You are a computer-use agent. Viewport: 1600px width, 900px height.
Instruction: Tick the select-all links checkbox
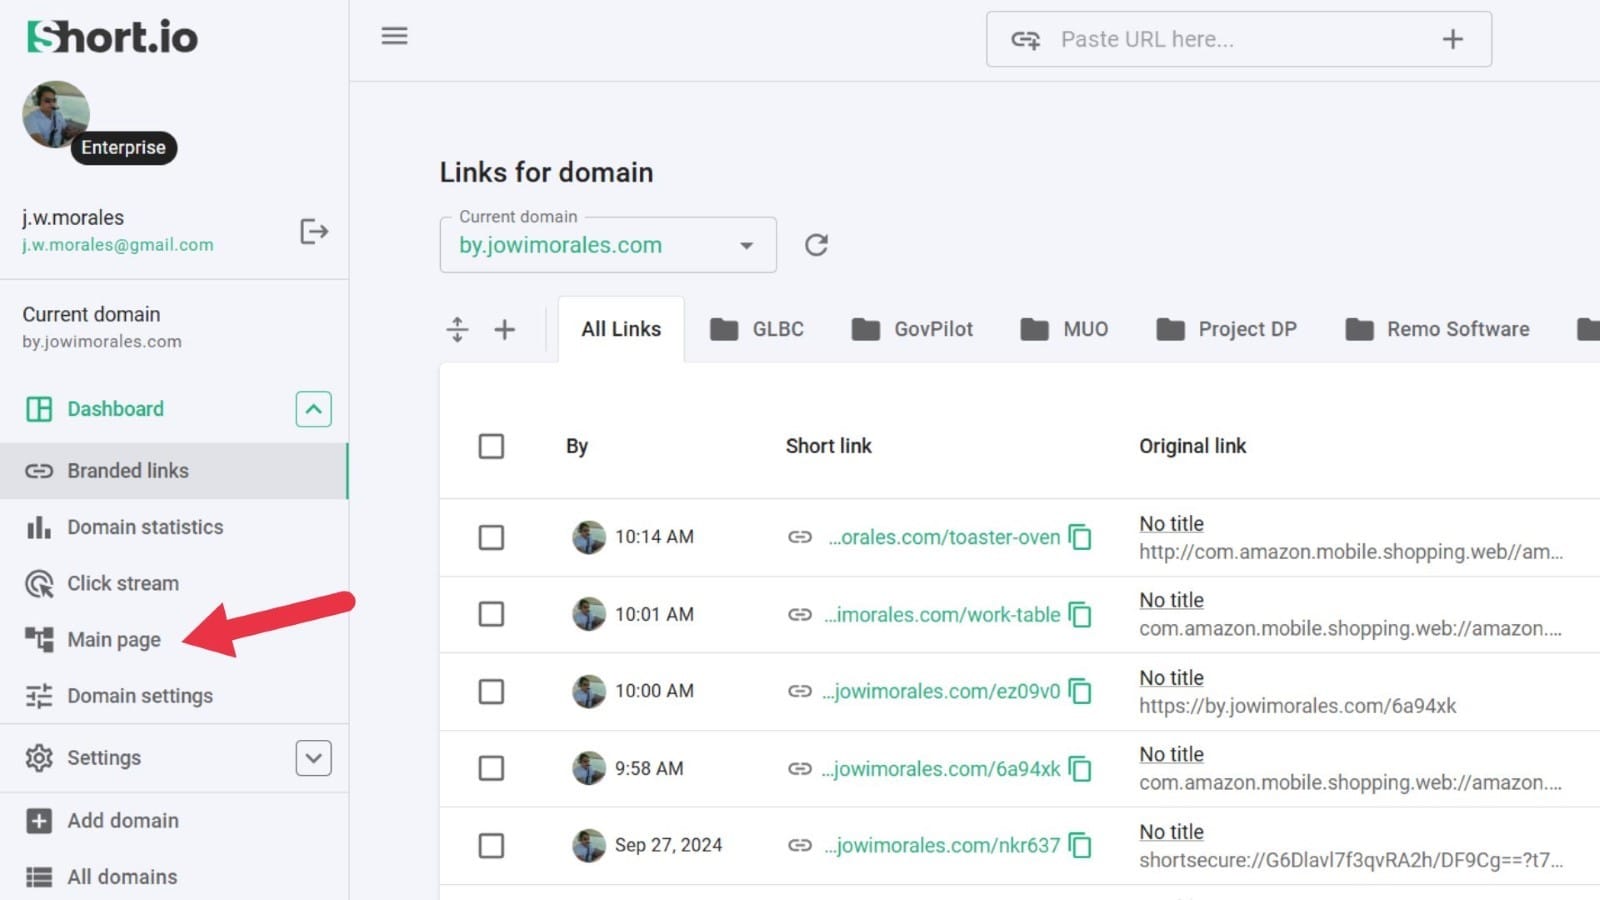tap(491, 446)
